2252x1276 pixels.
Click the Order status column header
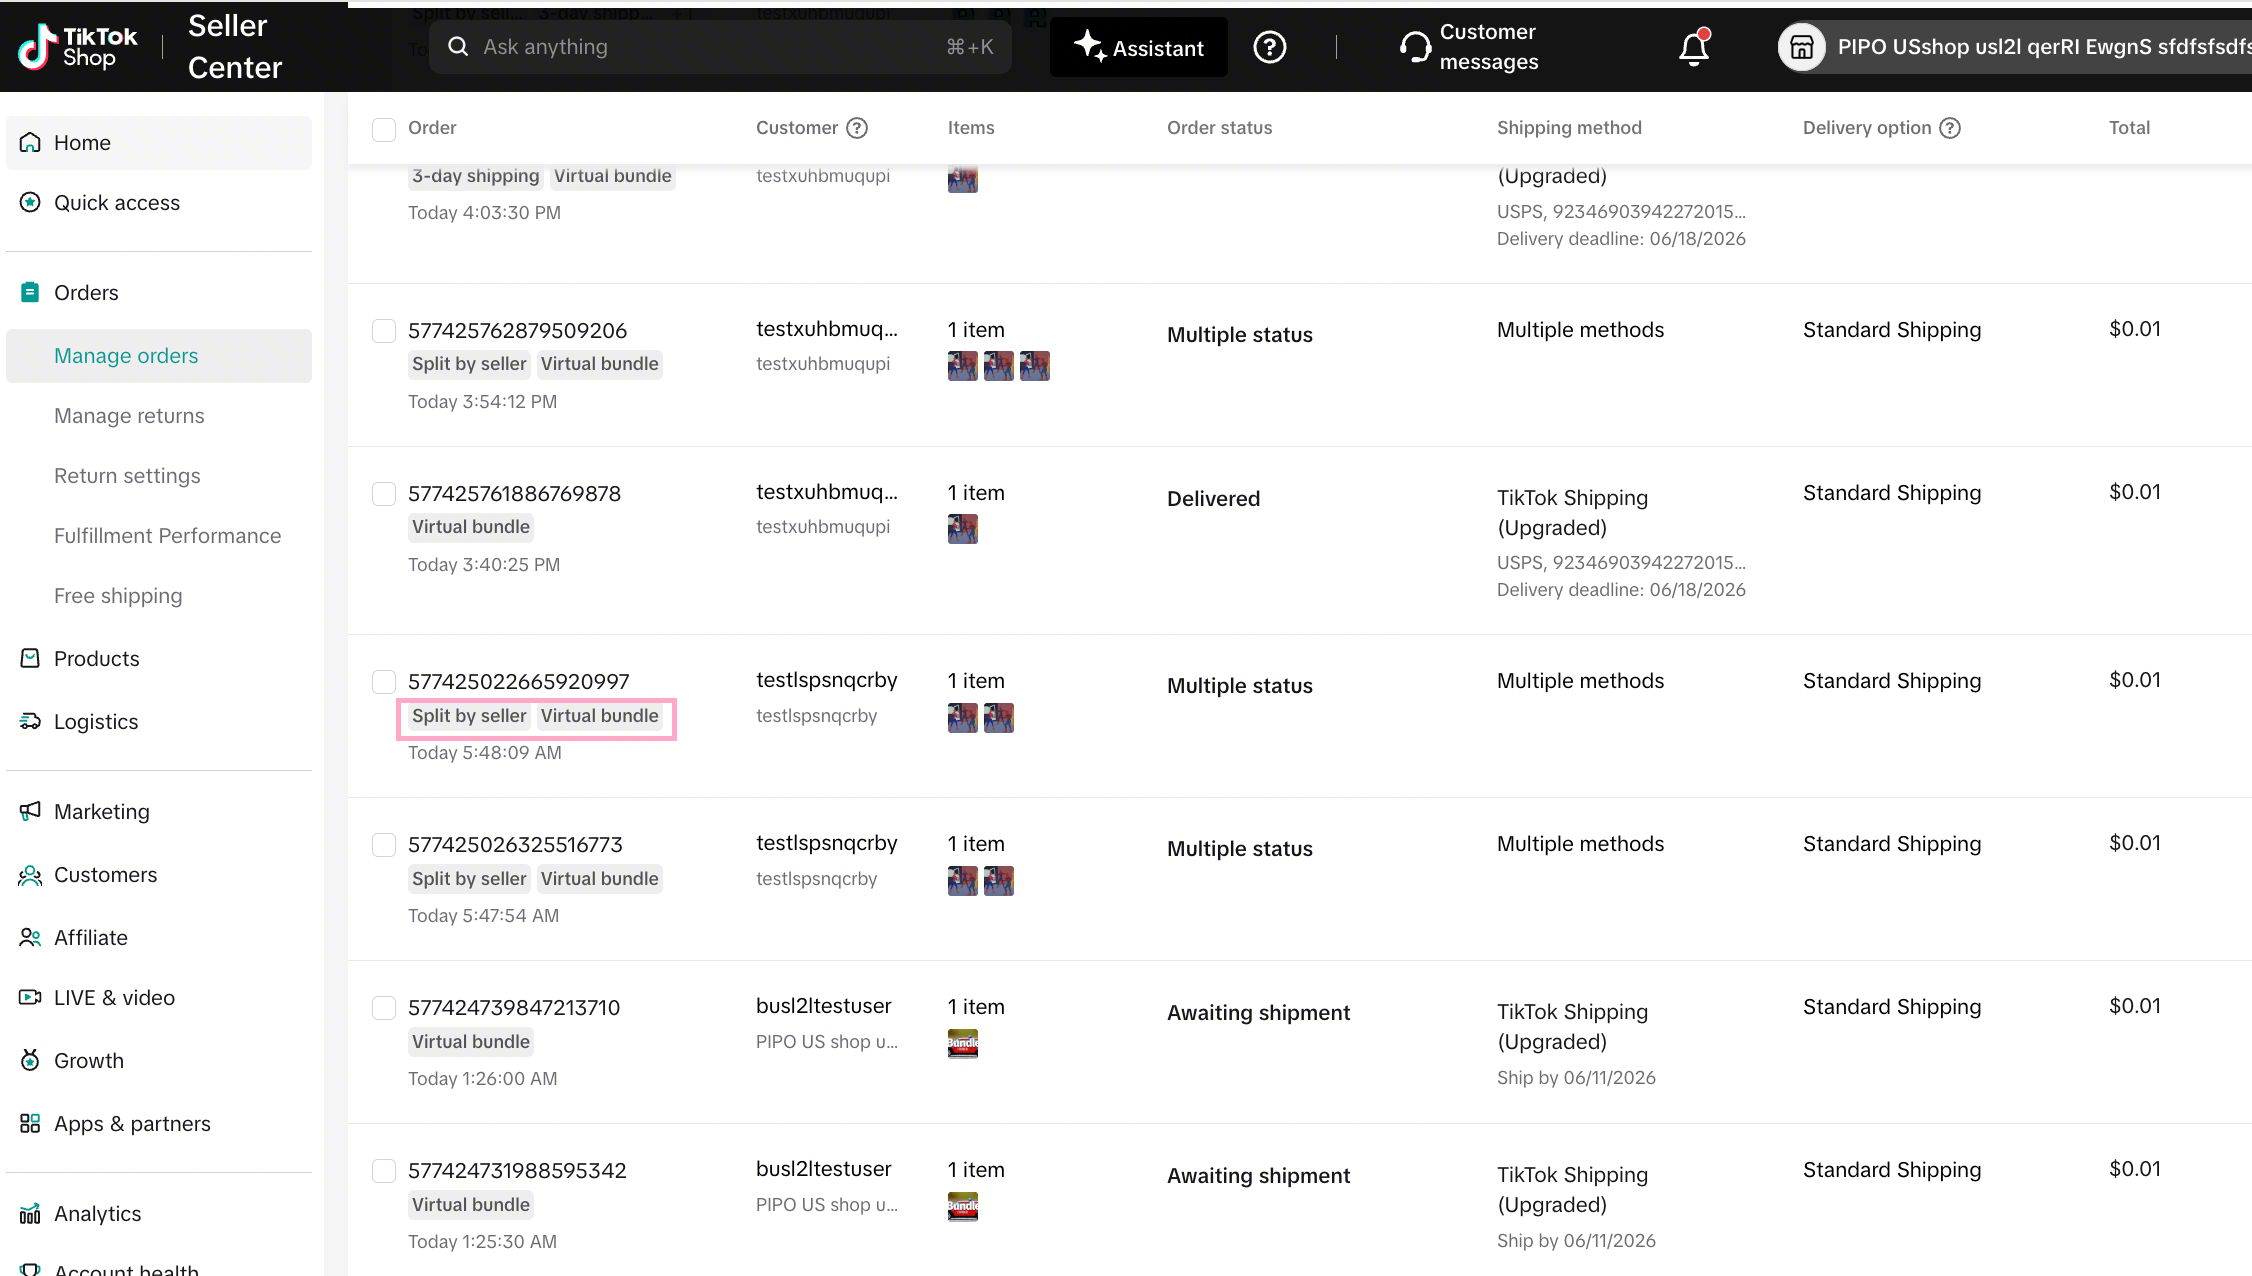[1219, 128]
